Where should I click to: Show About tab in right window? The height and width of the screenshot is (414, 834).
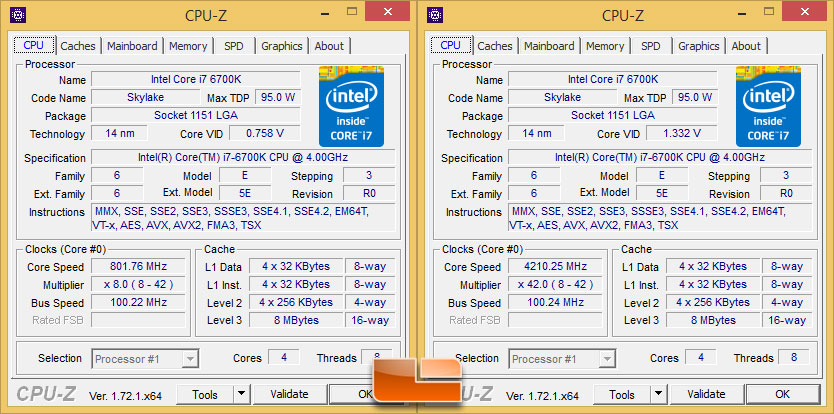coord(746,46)
